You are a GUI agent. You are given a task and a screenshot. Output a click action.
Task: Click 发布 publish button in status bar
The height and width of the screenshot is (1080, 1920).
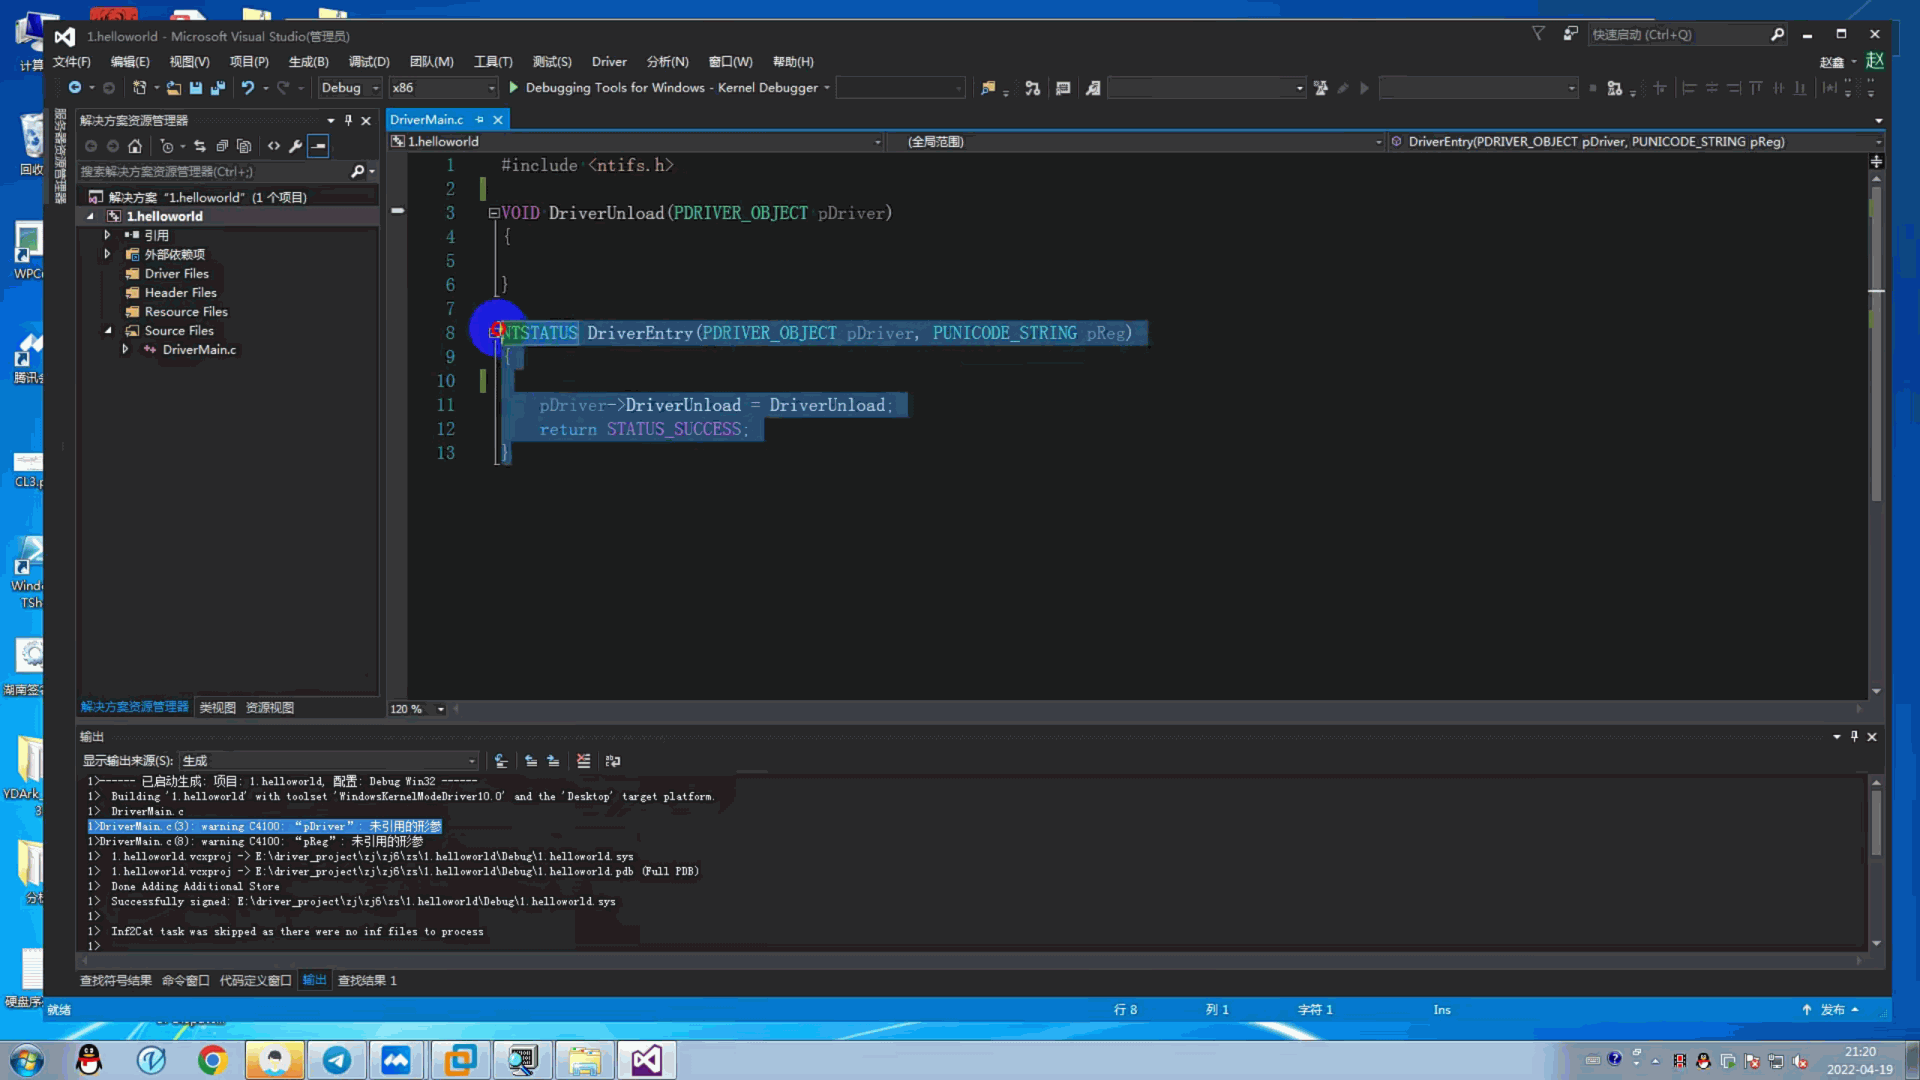1831,1010
